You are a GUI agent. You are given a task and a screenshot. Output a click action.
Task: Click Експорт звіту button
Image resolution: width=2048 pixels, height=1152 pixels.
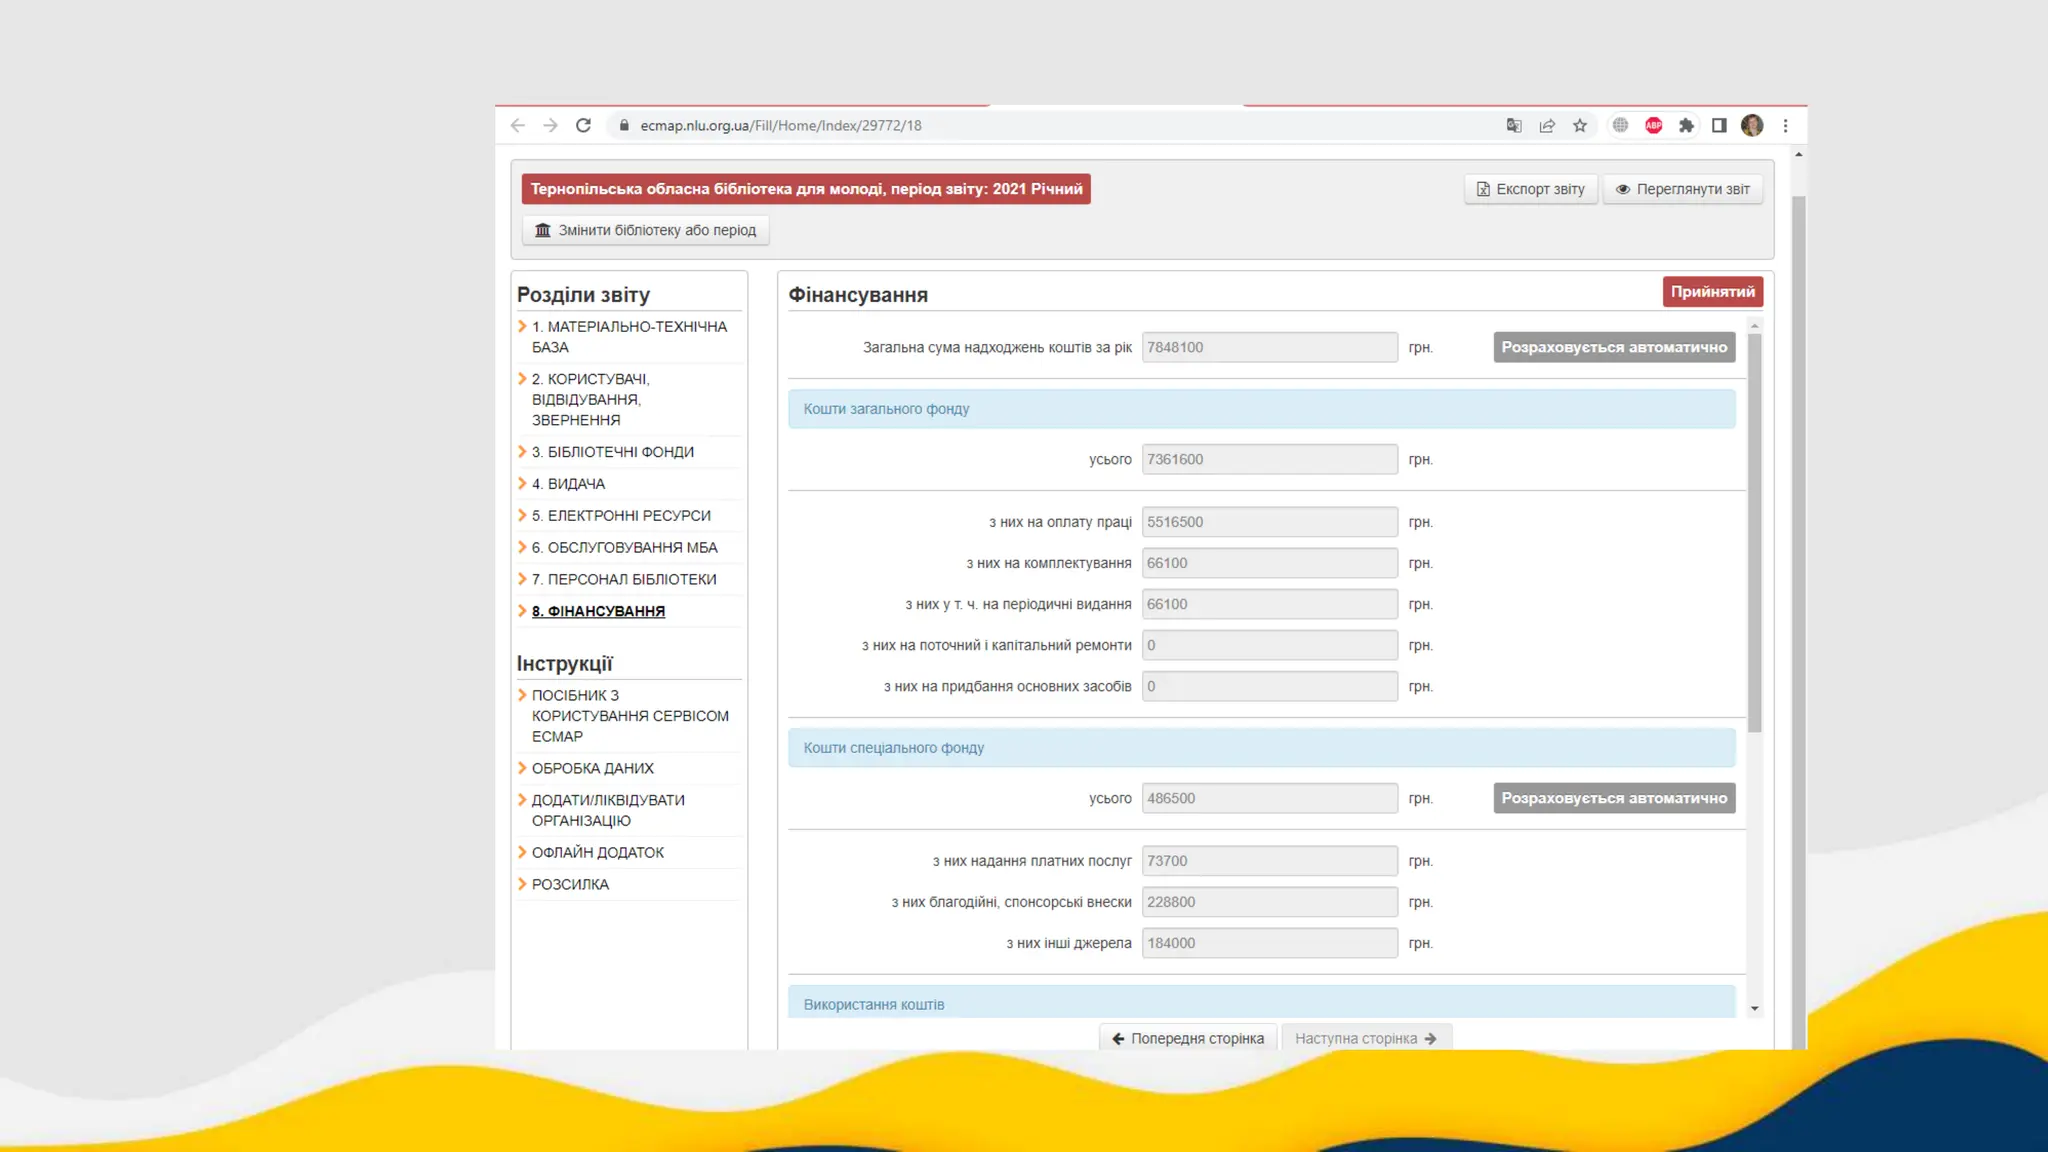click(x=1531, y=189)
